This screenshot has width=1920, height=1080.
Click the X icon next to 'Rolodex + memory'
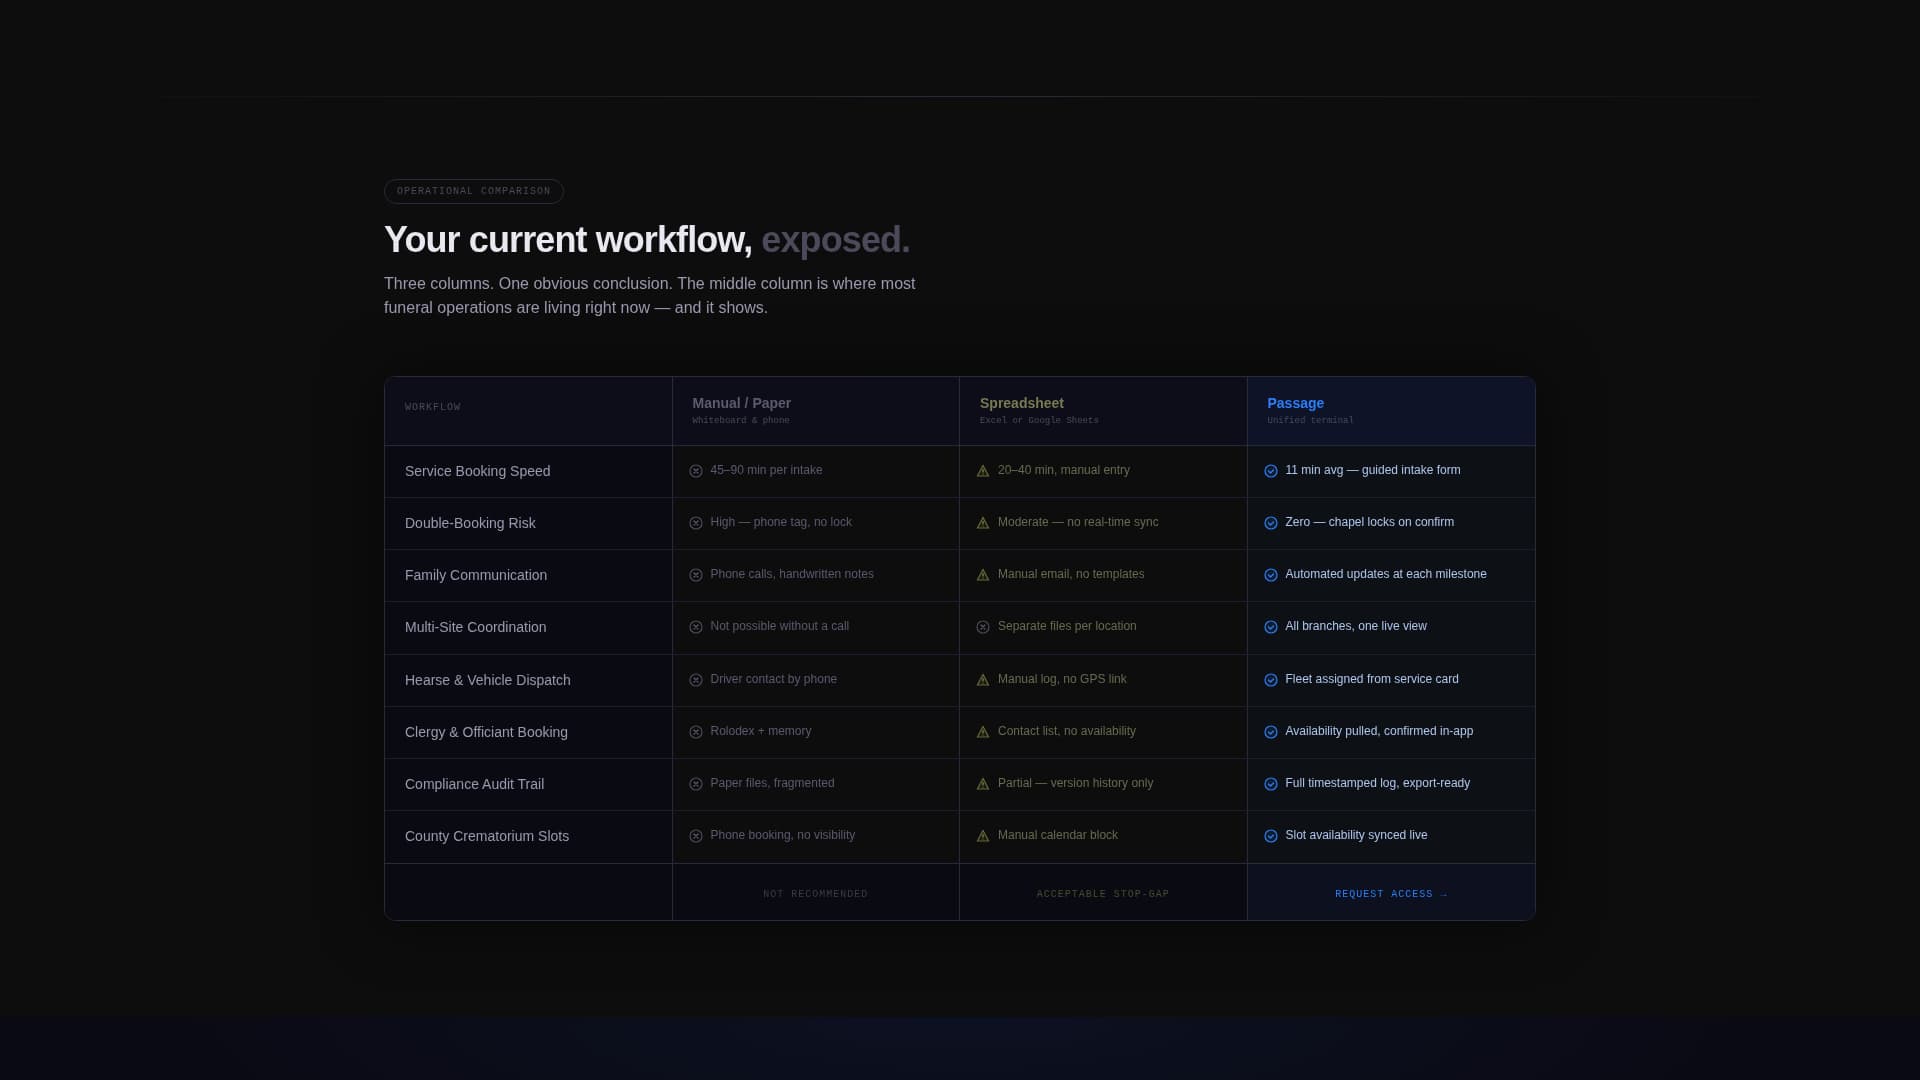coord(696,732)
